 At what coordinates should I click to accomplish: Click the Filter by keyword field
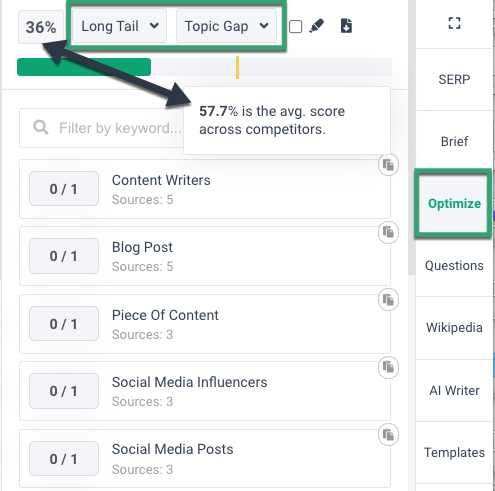pyautogui.click(x=102, y=128)
